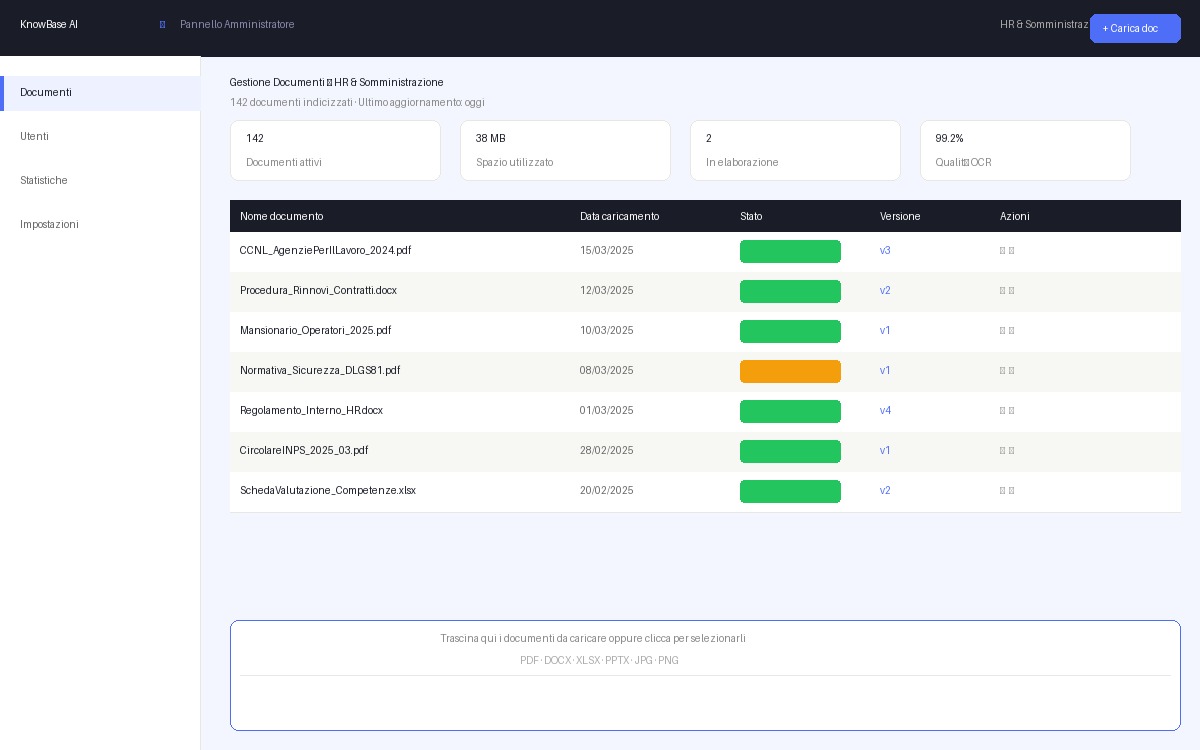Open version v3 link of CCNL document
This screenshot has width=1200, height=750.
885,251
